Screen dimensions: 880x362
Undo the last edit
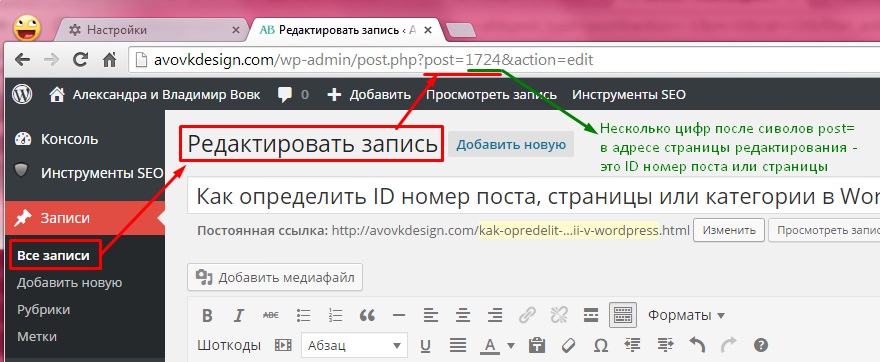coord(697,345)
